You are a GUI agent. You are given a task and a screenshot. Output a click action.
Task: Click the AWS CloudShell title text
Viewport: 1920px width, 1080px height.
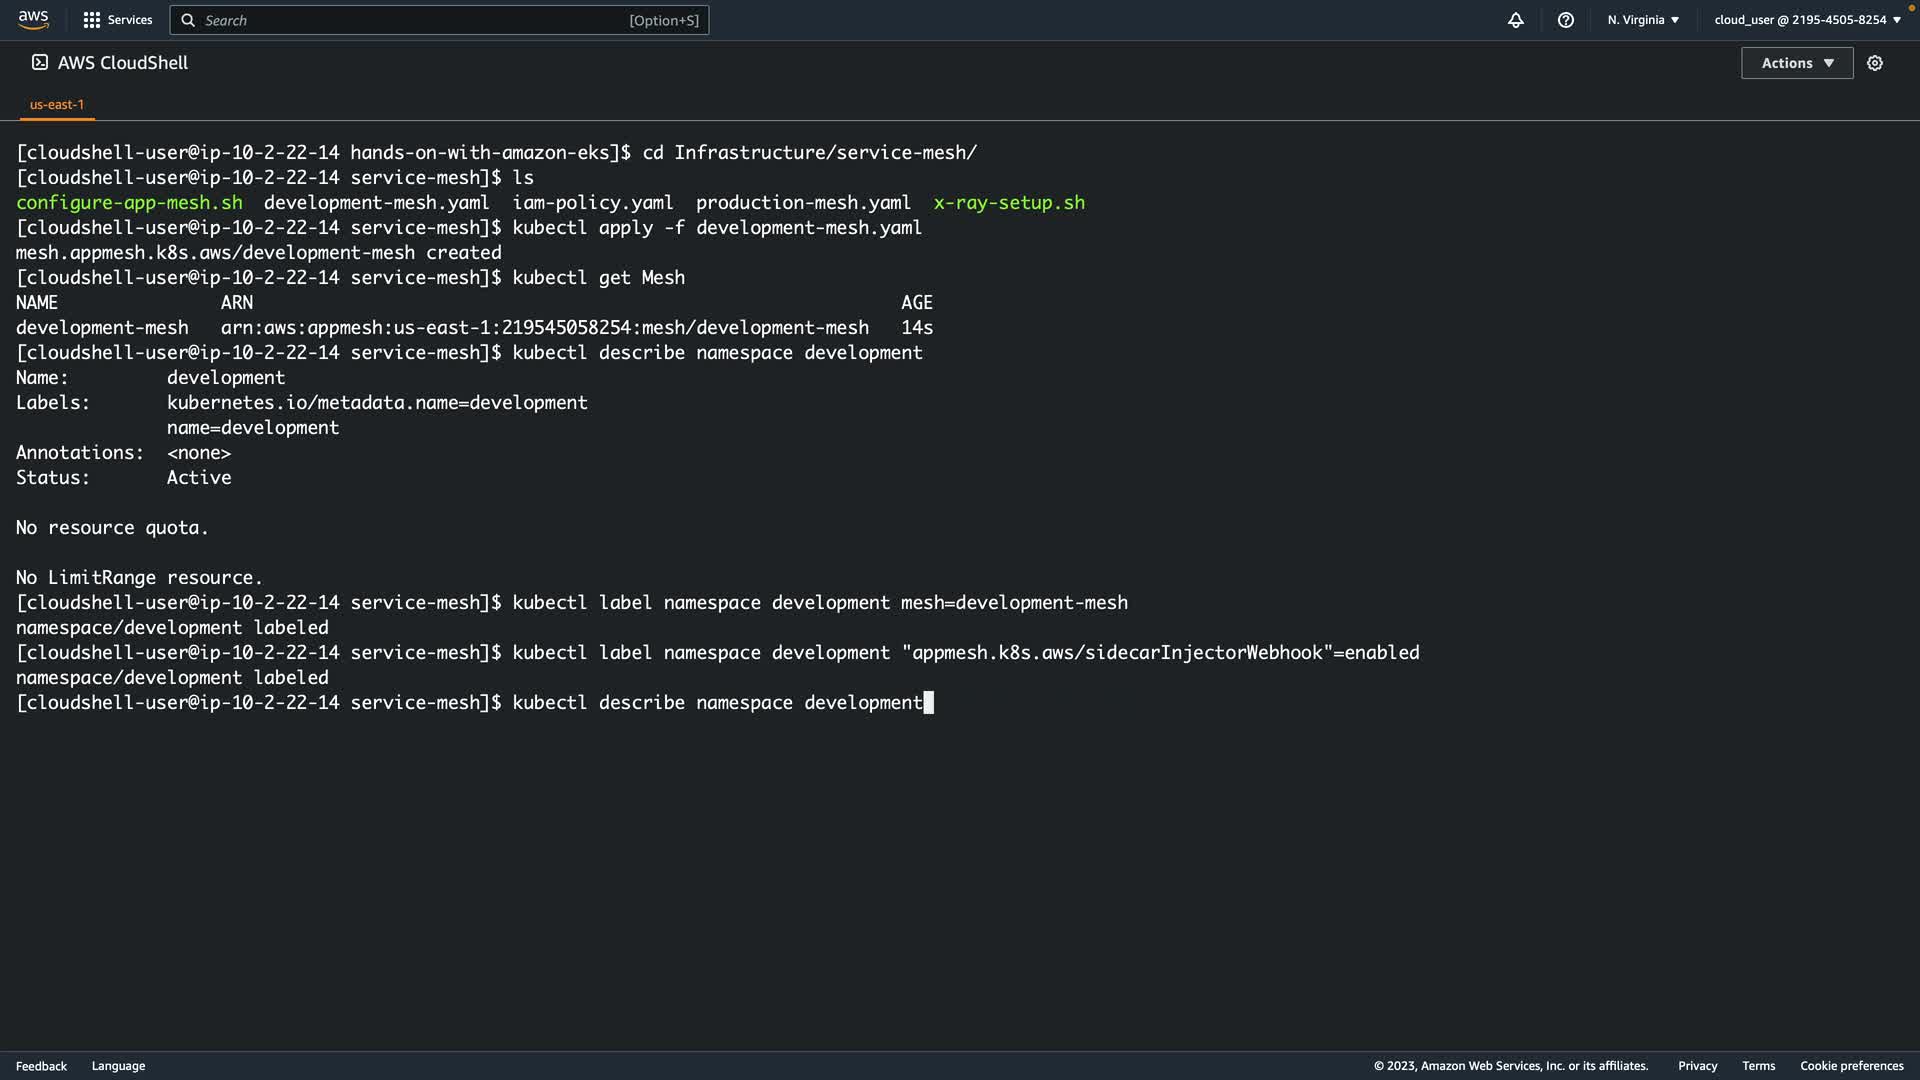point(123,63)
